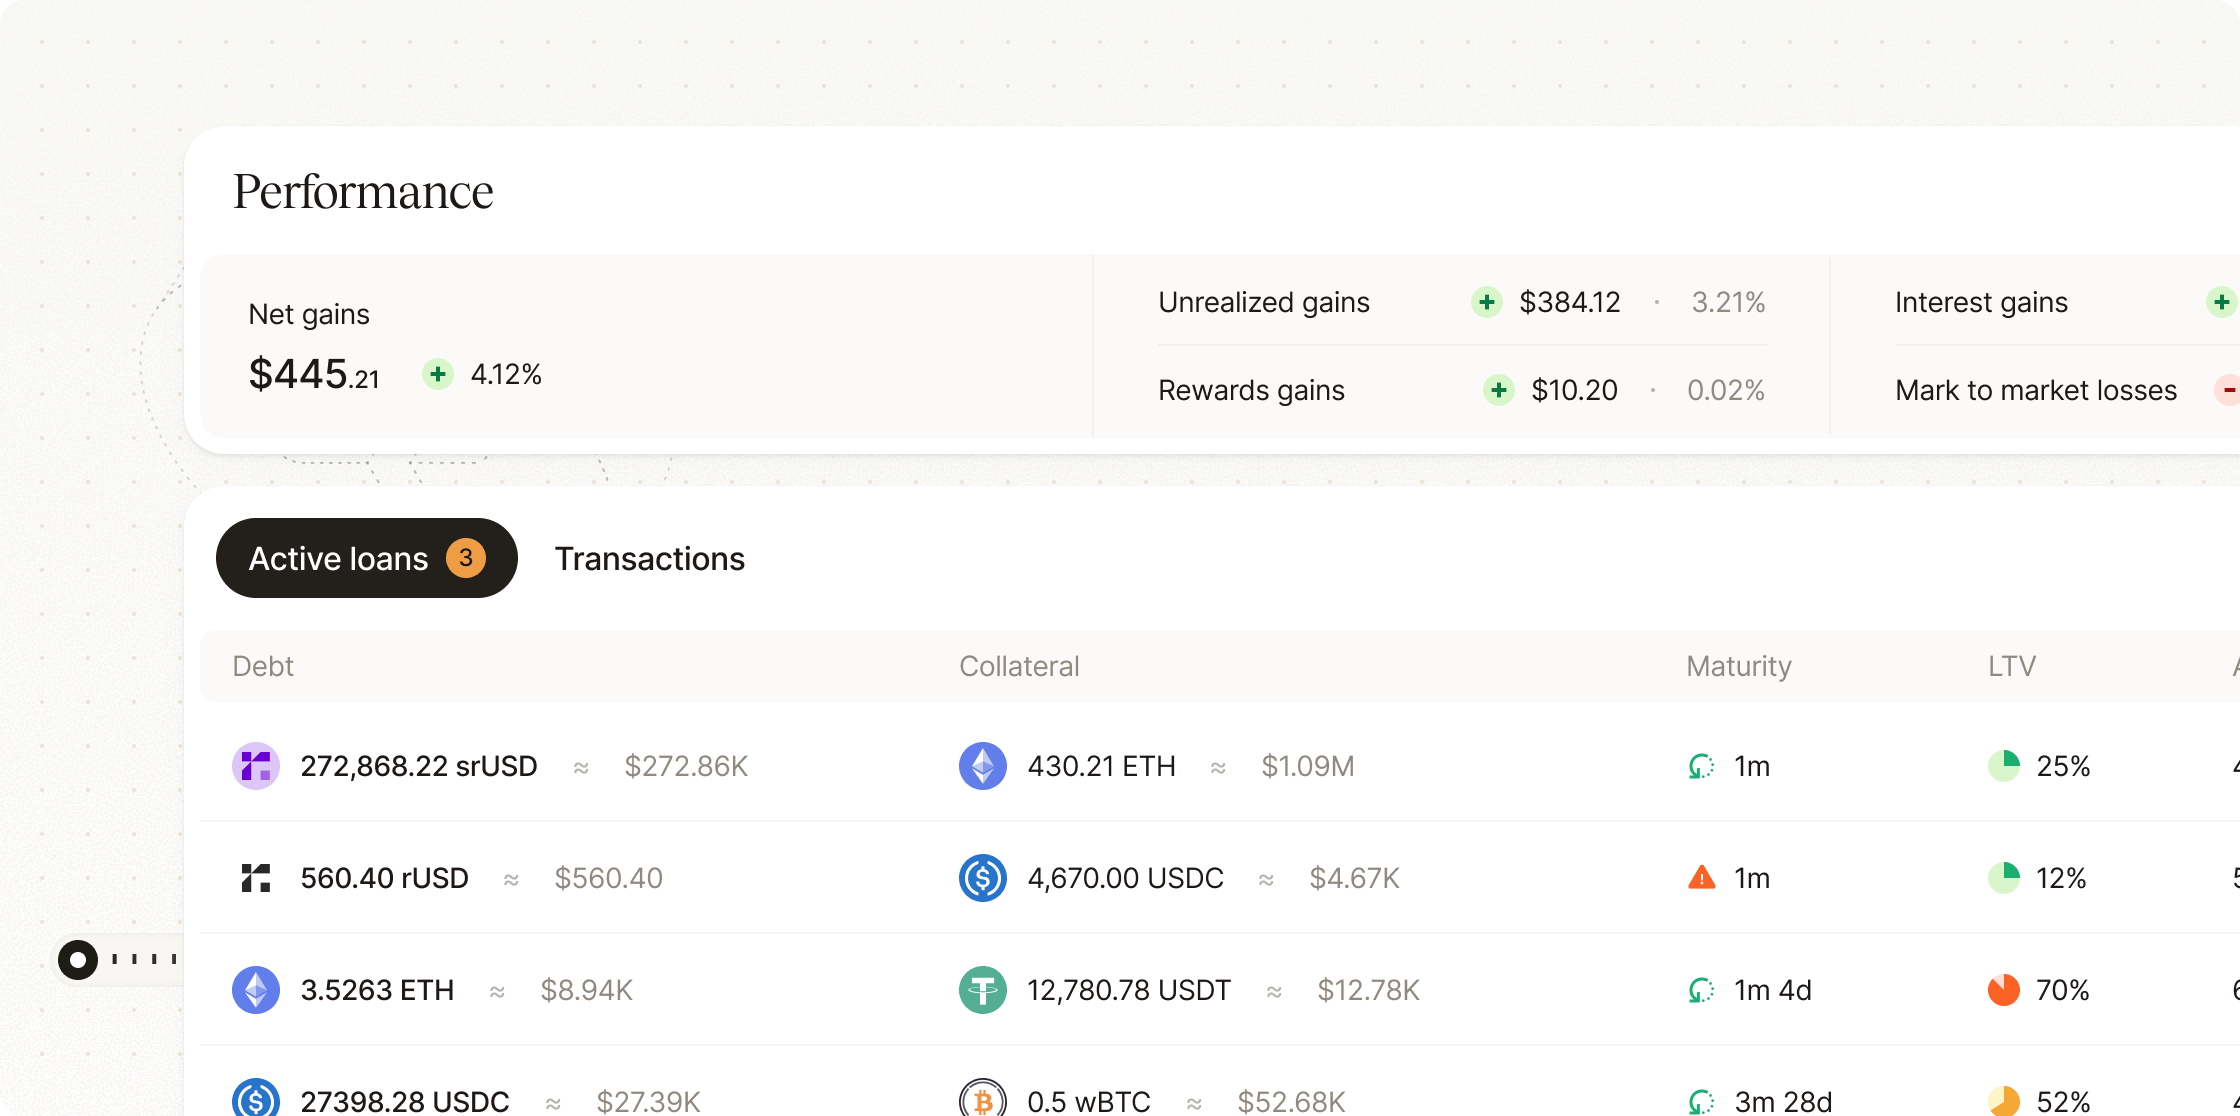This screenshot has height=1116, width=2240.
Task: Click the $445.21 net gains value
Action: point(314,374)
